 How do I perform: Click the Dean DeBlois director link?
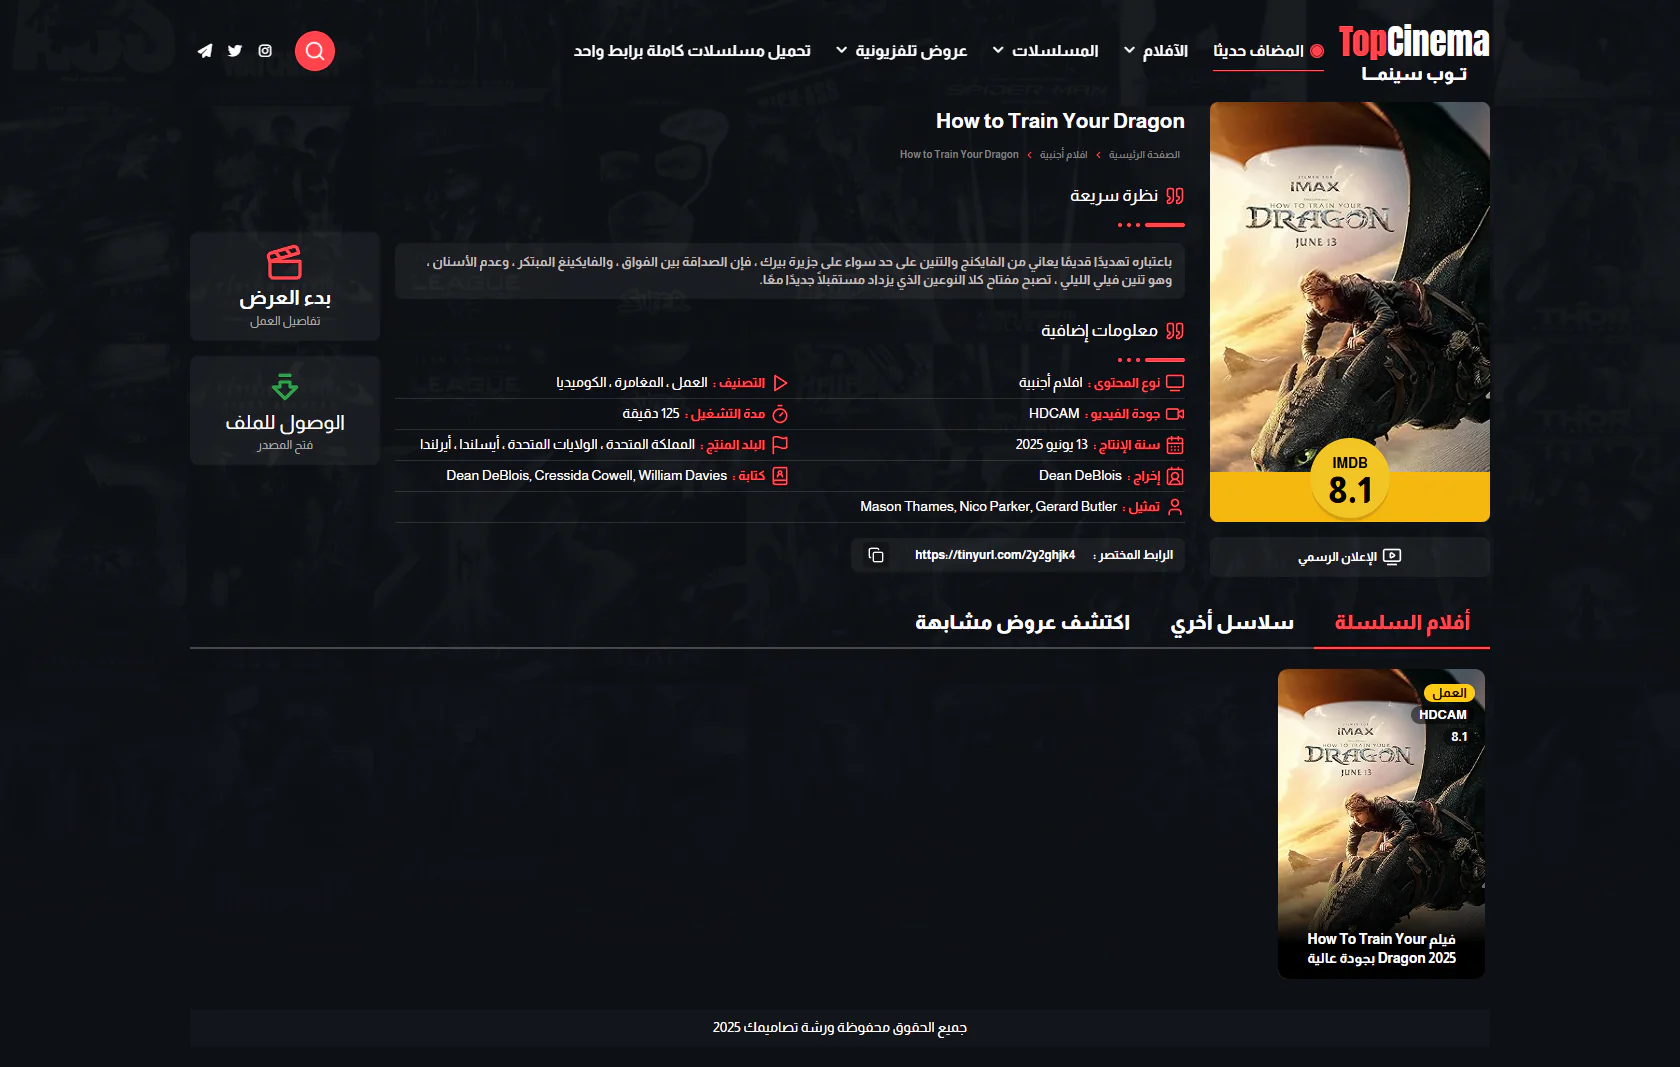coord(1080,476)
